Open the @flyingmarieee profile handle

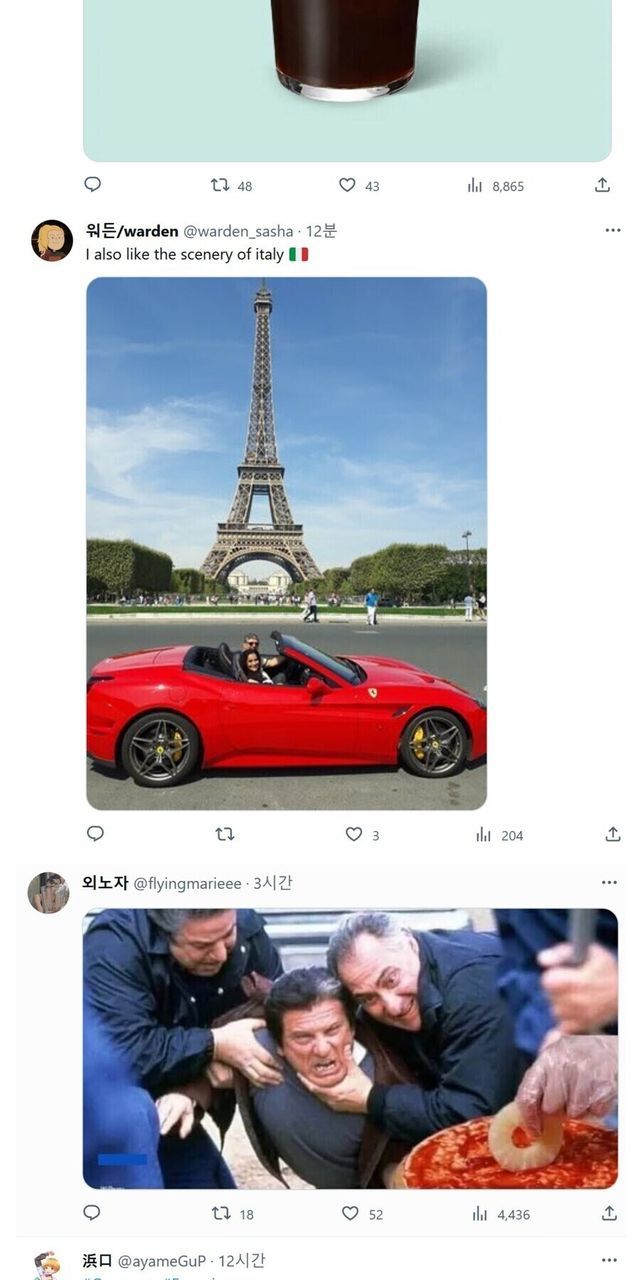click(x=188, y=884)
